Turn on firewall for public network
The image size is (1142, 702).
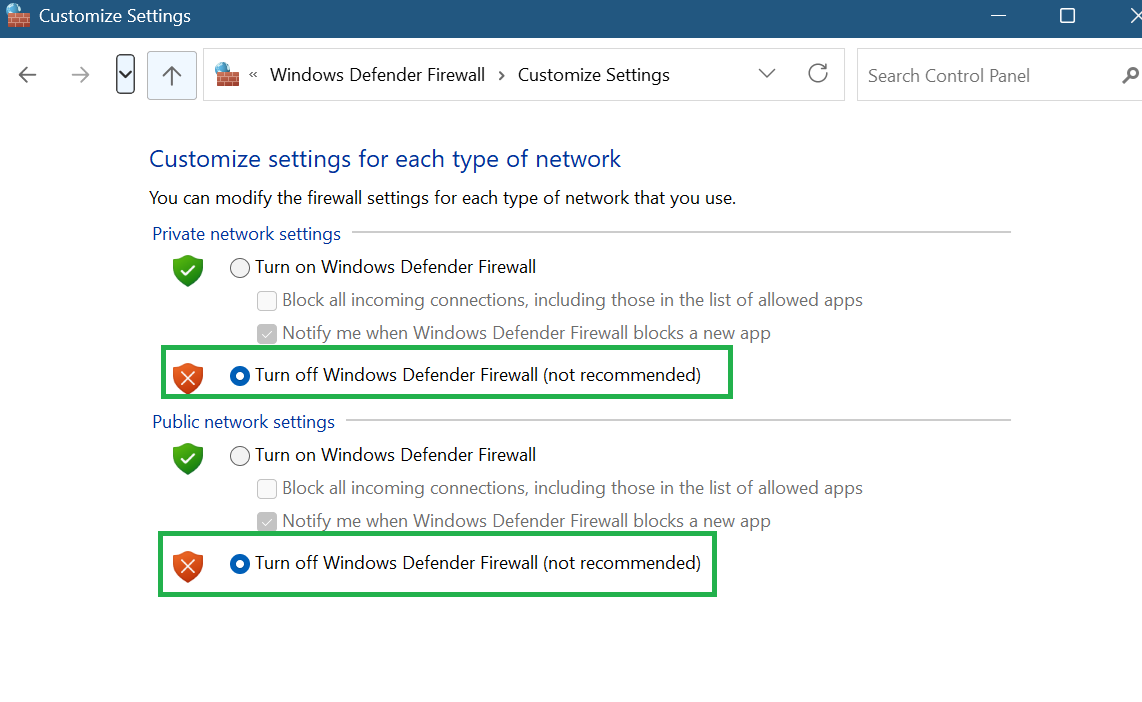tap(240, 456)
